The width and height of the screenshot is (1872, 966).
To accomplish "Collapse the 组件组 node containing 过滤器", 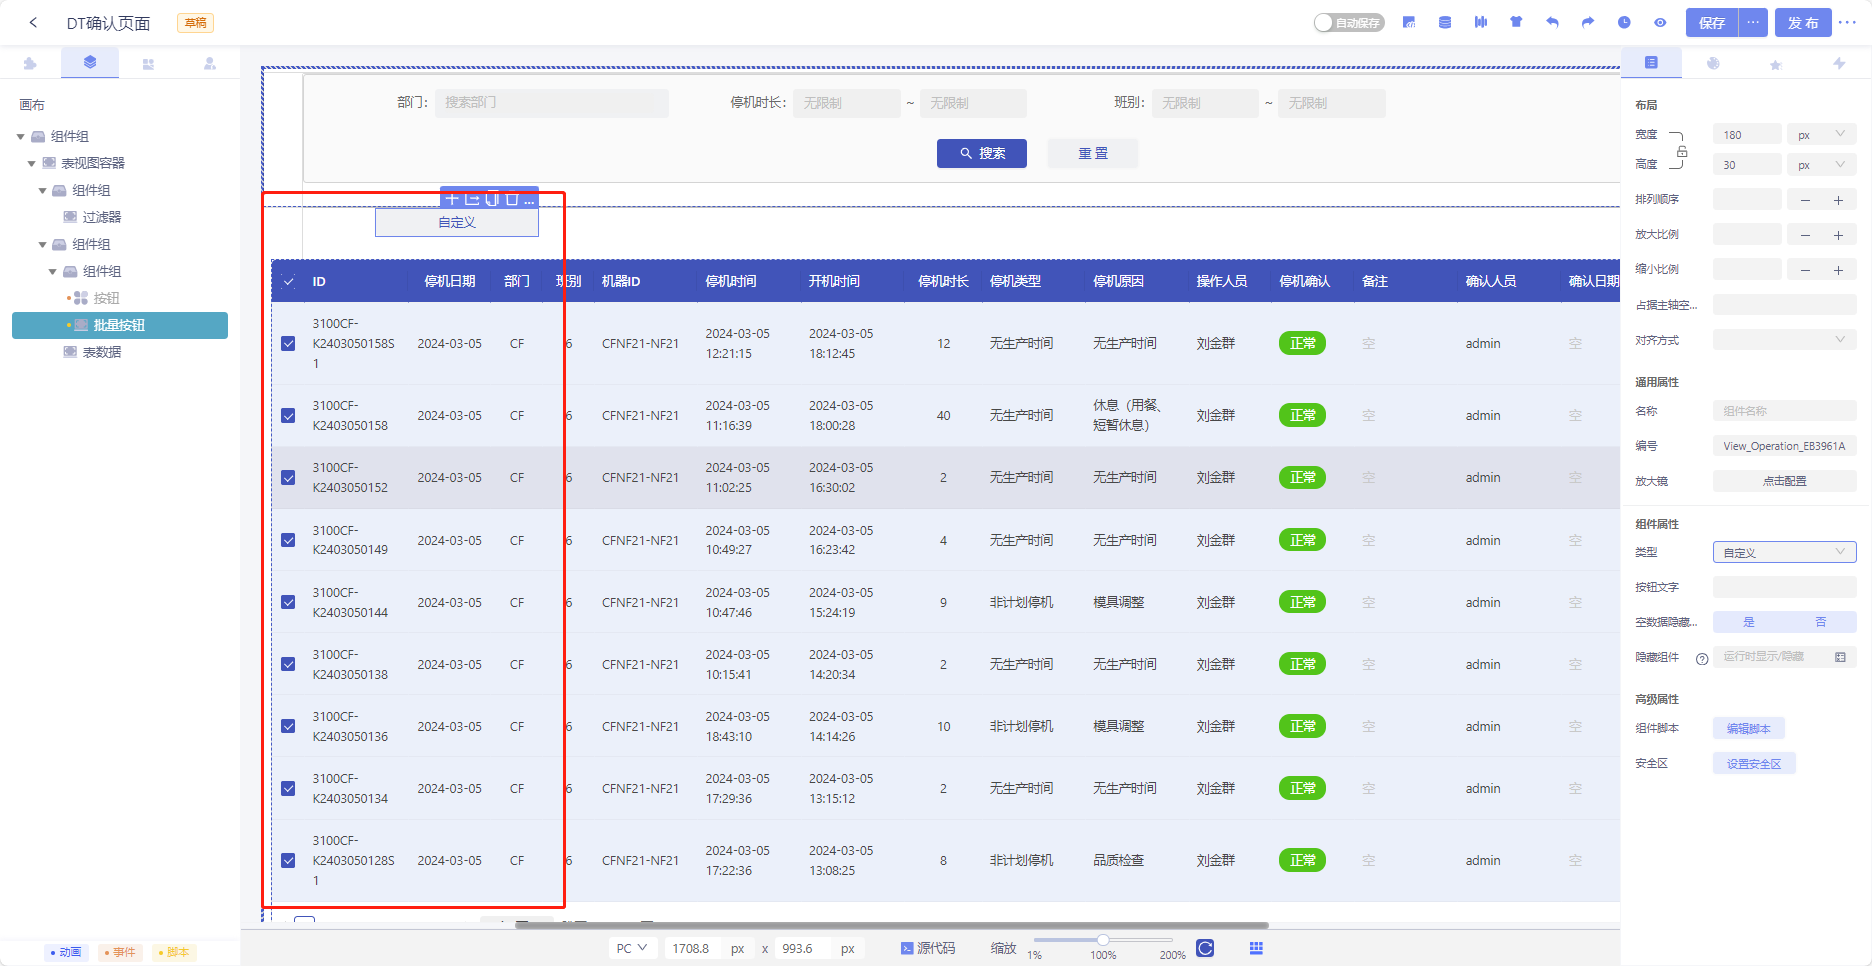I will point(42,191).
